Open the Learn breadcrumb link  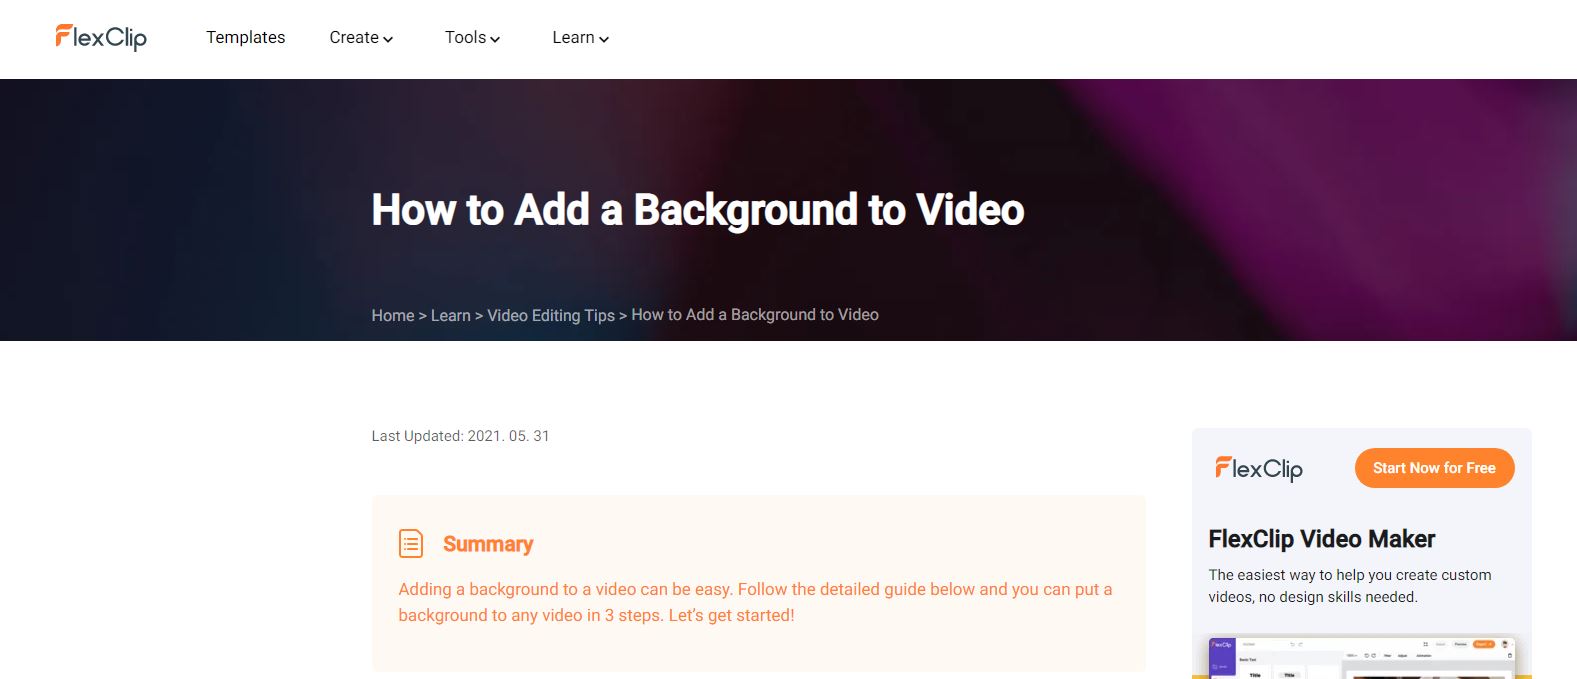click(x=450, y=315)
